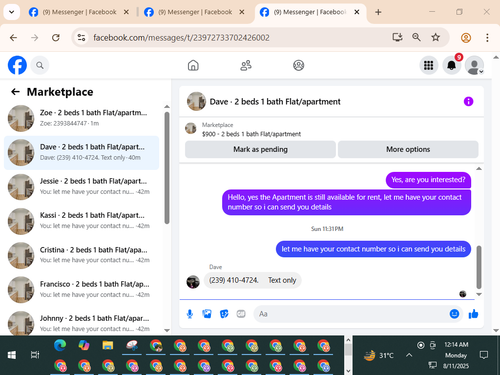
Task: Open the Windows notification center icon
Action: (x=484, y=355)
